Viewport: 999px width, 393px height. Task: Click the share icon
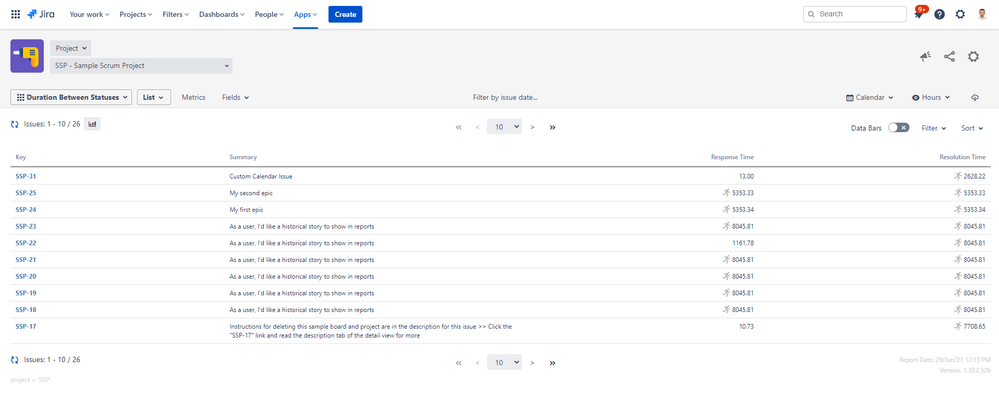949,57
